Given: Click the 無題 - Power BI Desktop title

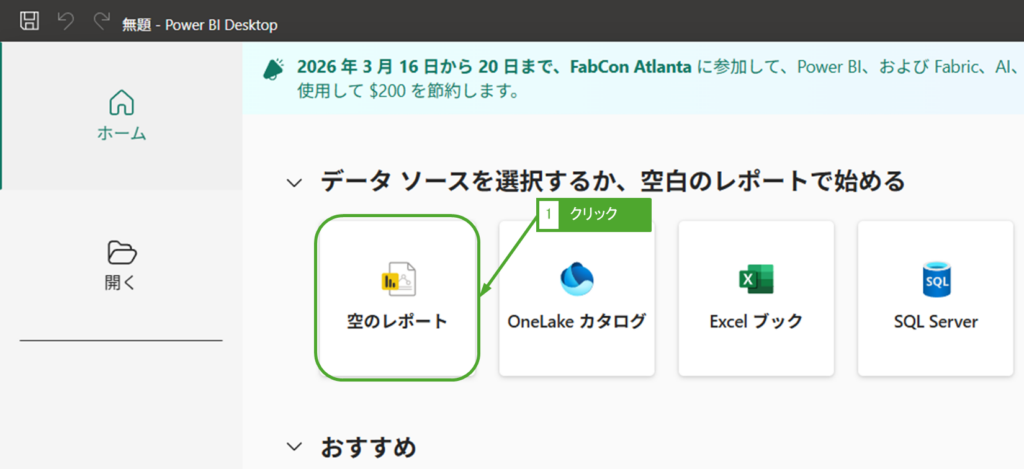Looking at the screenshot, I should [200, 24].
